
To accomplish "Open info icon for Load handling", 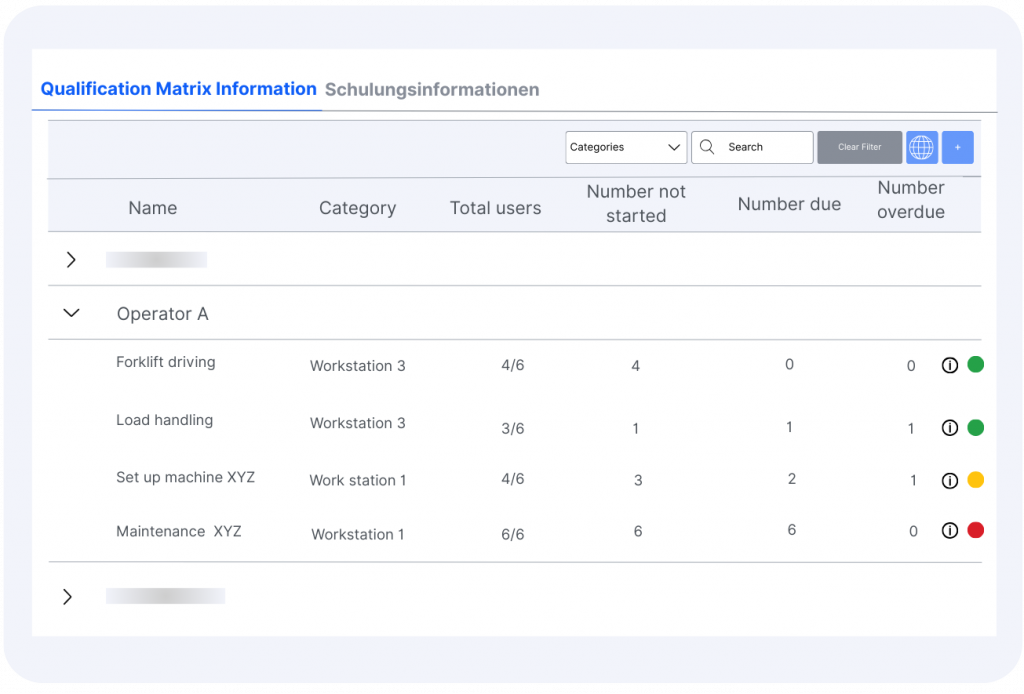I will click(950, 428).
